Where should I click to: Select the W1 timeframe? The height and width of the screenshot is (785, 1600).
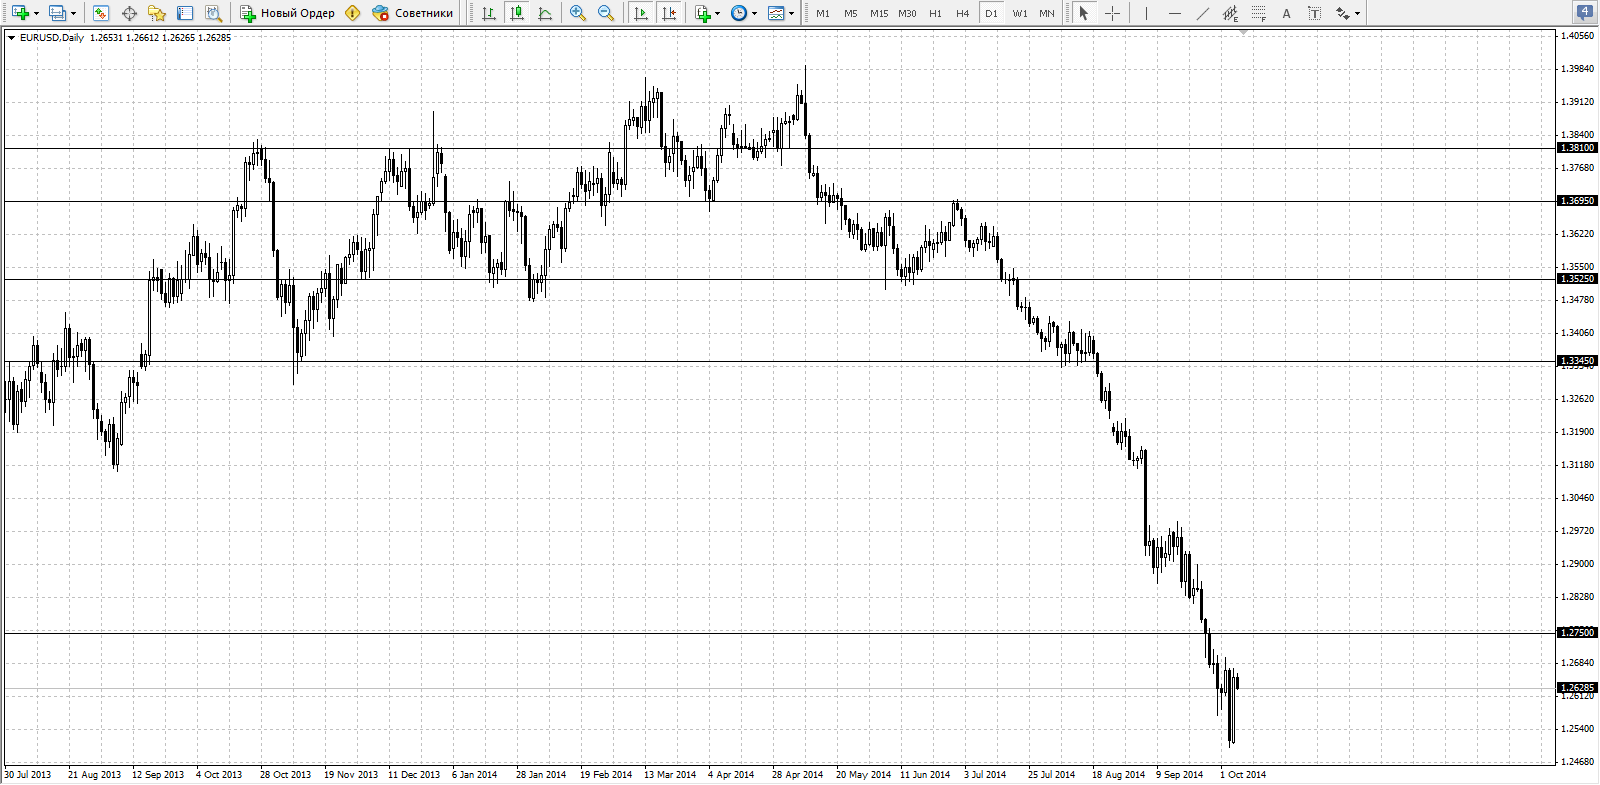point(1019,13)
